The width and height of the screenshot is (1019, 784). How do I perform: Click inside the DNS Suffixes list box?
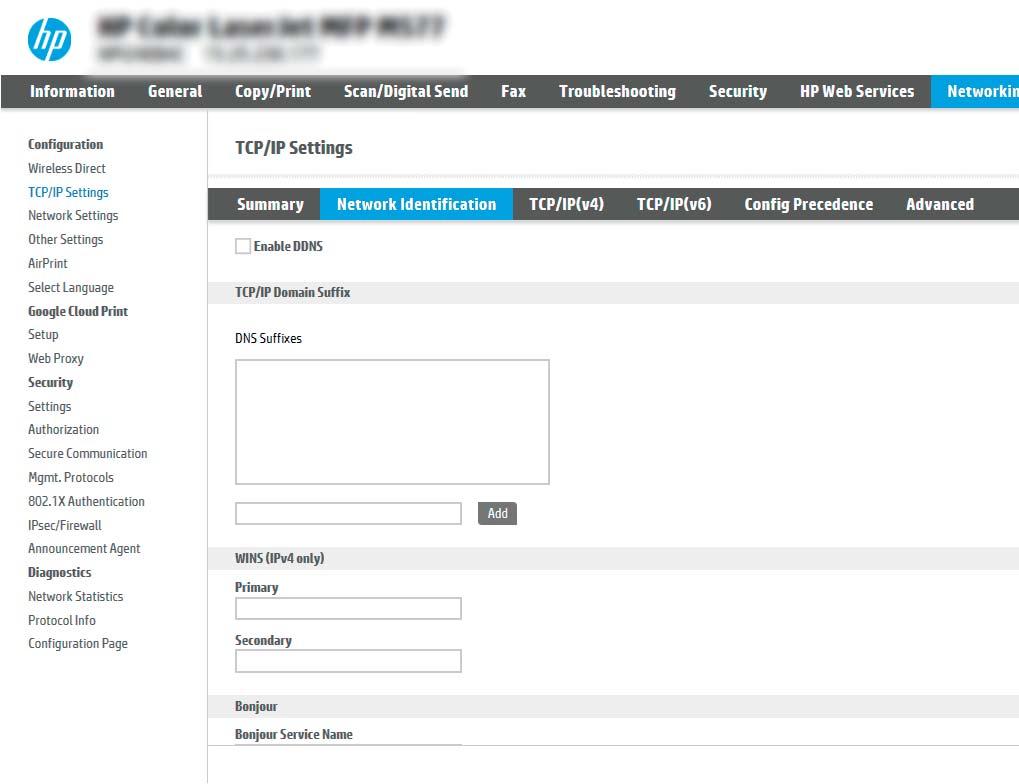click(393, 422)
